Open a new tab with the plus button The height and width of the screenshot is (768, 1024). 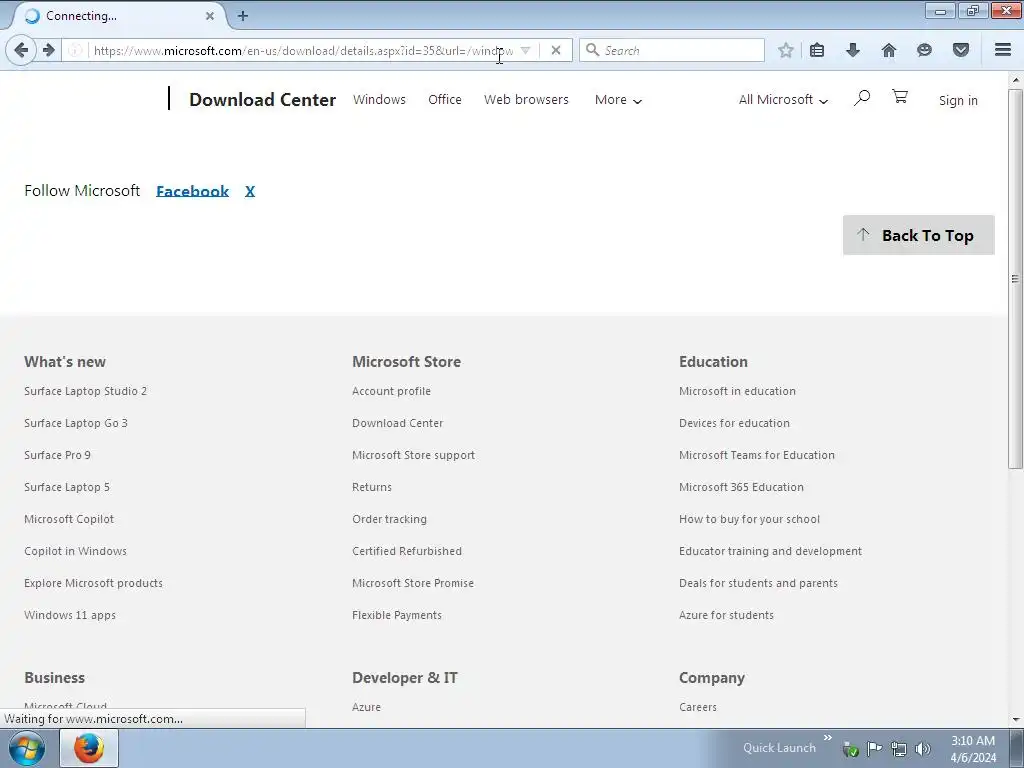coord(243,16)
